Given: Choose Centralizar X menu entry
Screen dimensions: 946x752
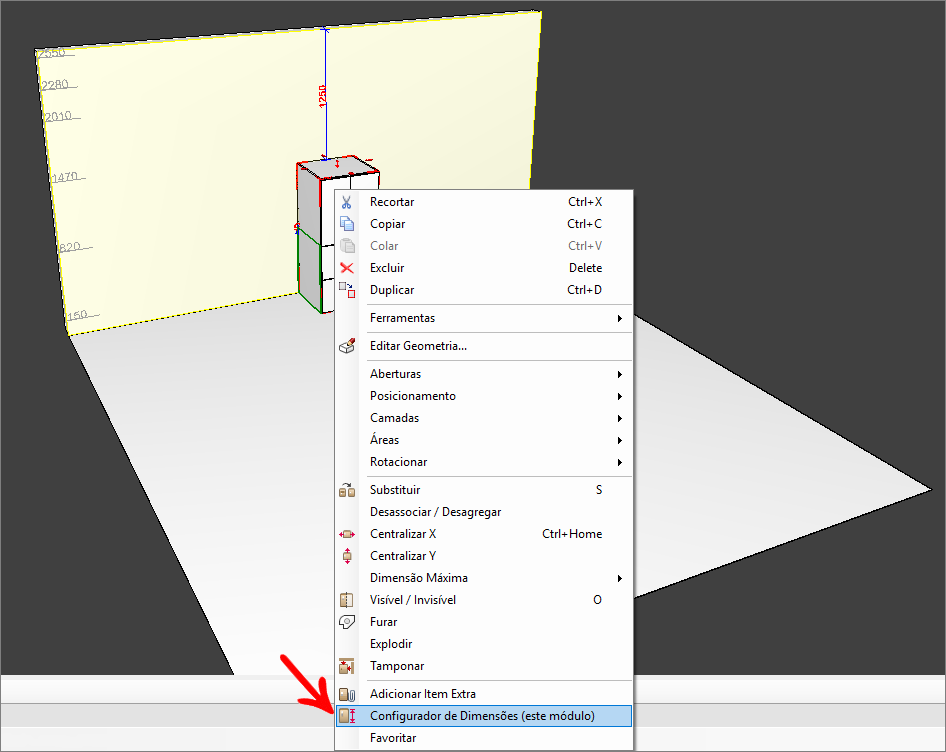Looking at the screenshot, I should [x=484, y=534].
